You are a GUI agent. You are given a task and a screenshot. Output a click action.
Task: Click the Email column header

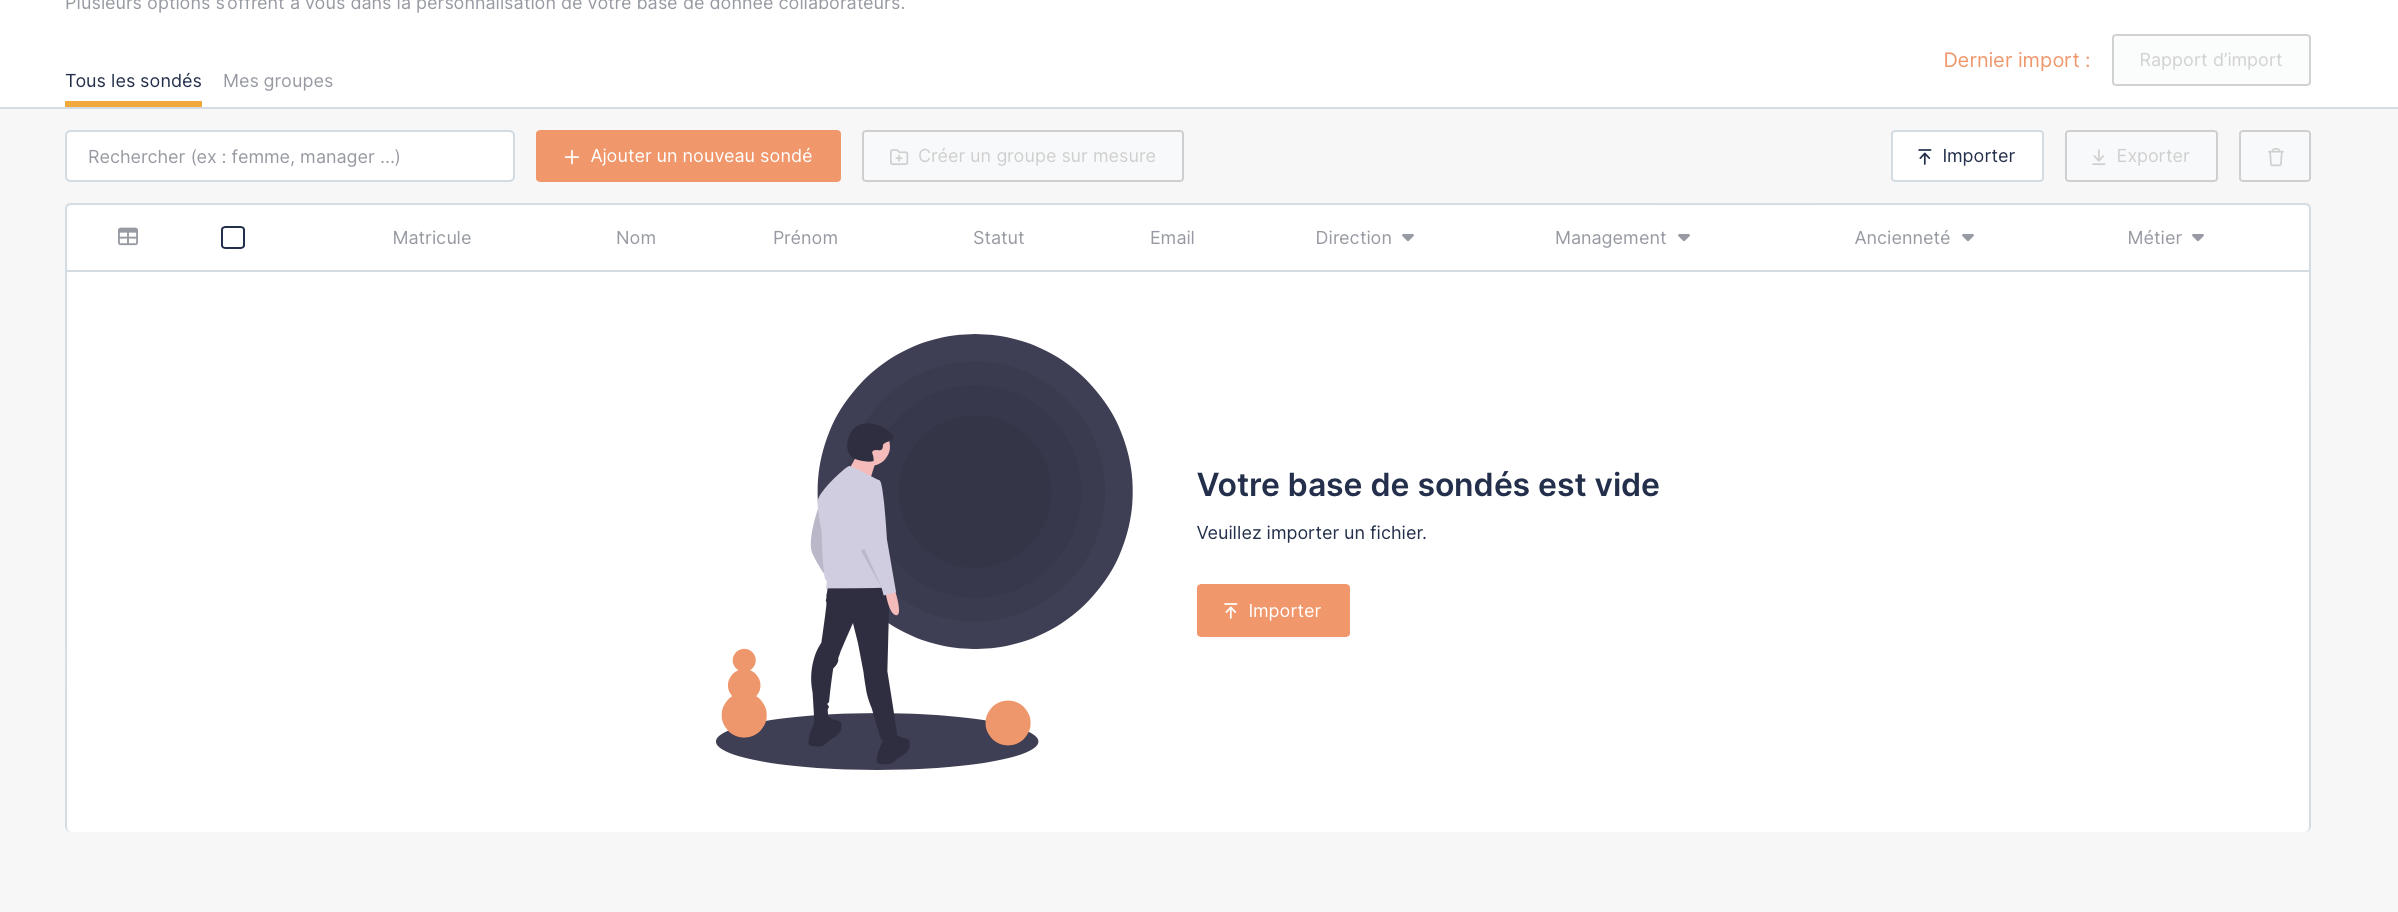[1172, 238]
